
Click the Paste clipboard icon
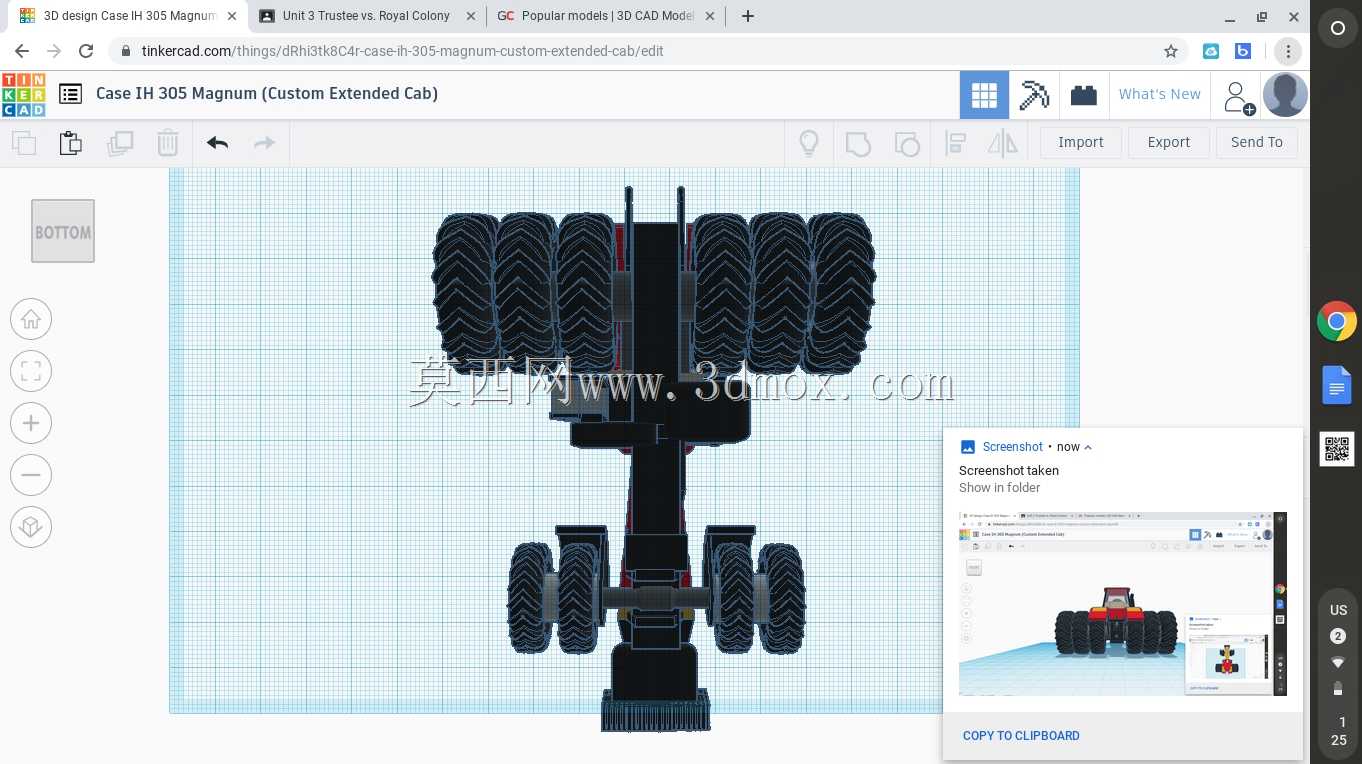pyautogui.click(x=71, y=143)
